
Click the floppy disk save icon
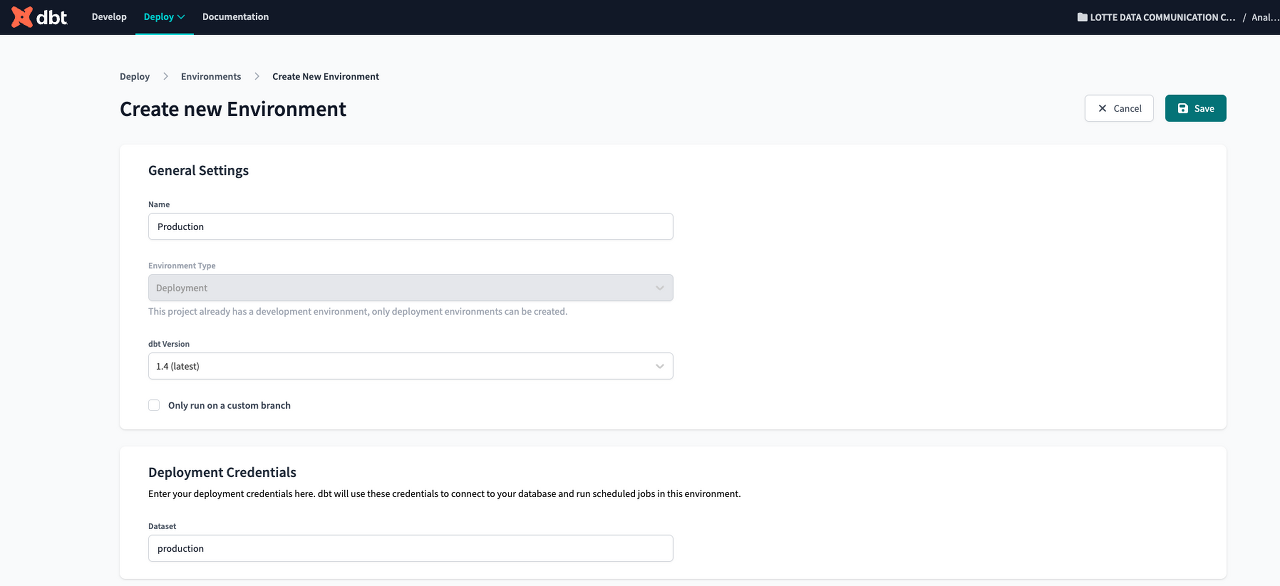[1183, 108]
